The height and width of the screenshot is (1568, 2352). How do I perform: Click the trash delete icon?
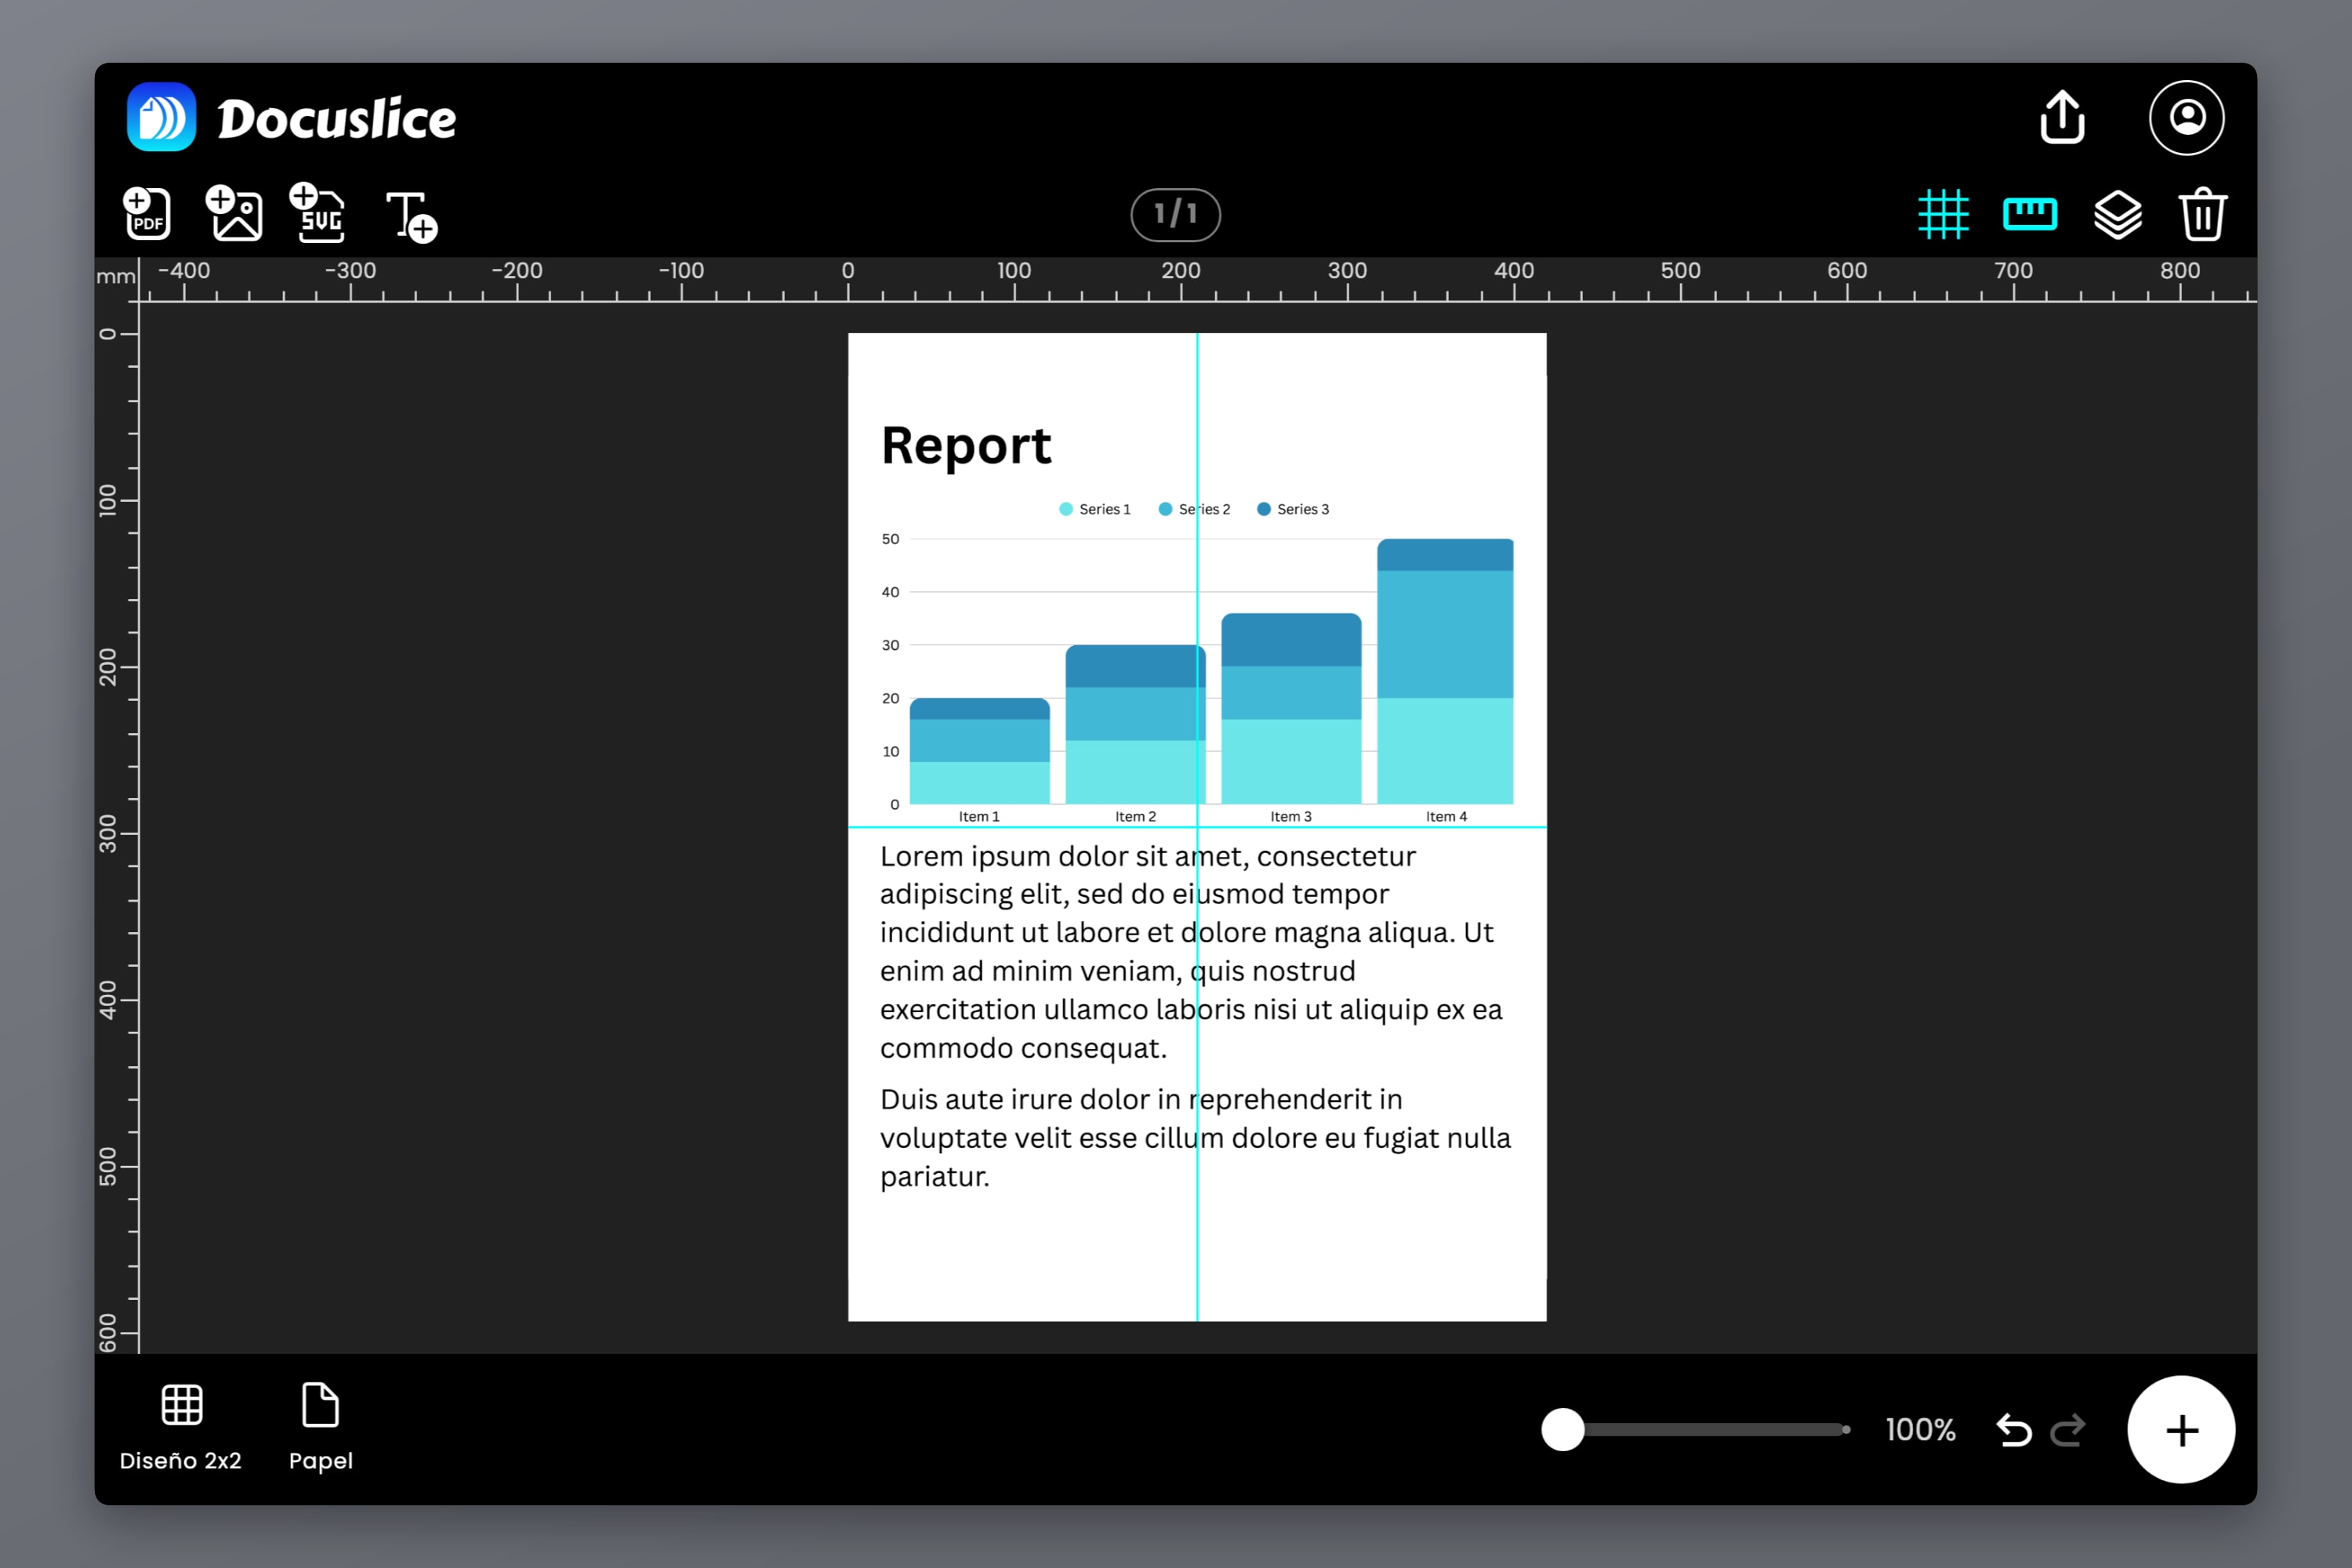(2202, 214)
